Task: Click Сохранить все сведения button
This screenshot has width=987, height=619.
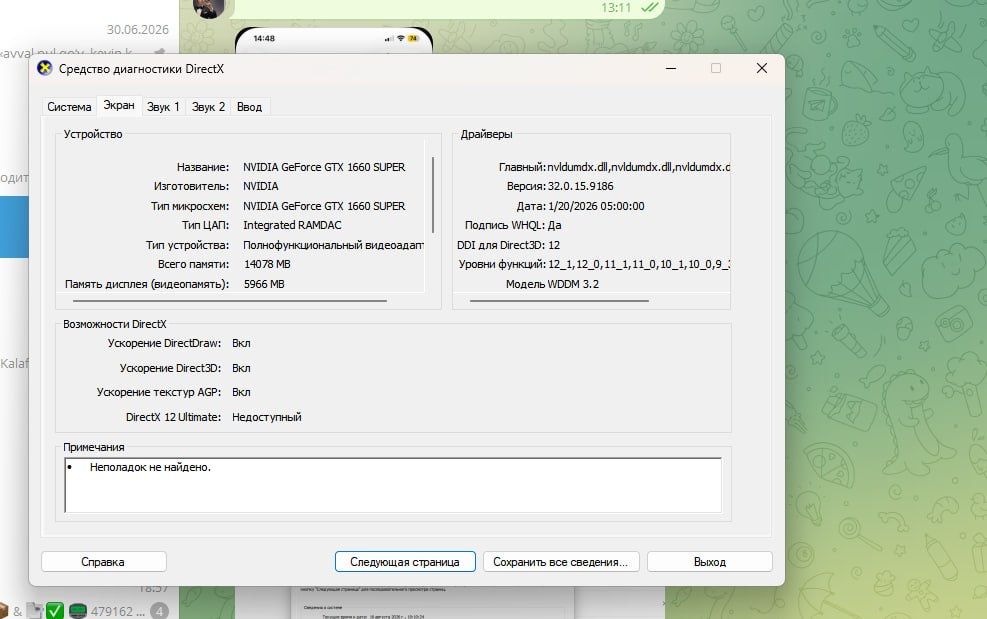Action: 561,562
